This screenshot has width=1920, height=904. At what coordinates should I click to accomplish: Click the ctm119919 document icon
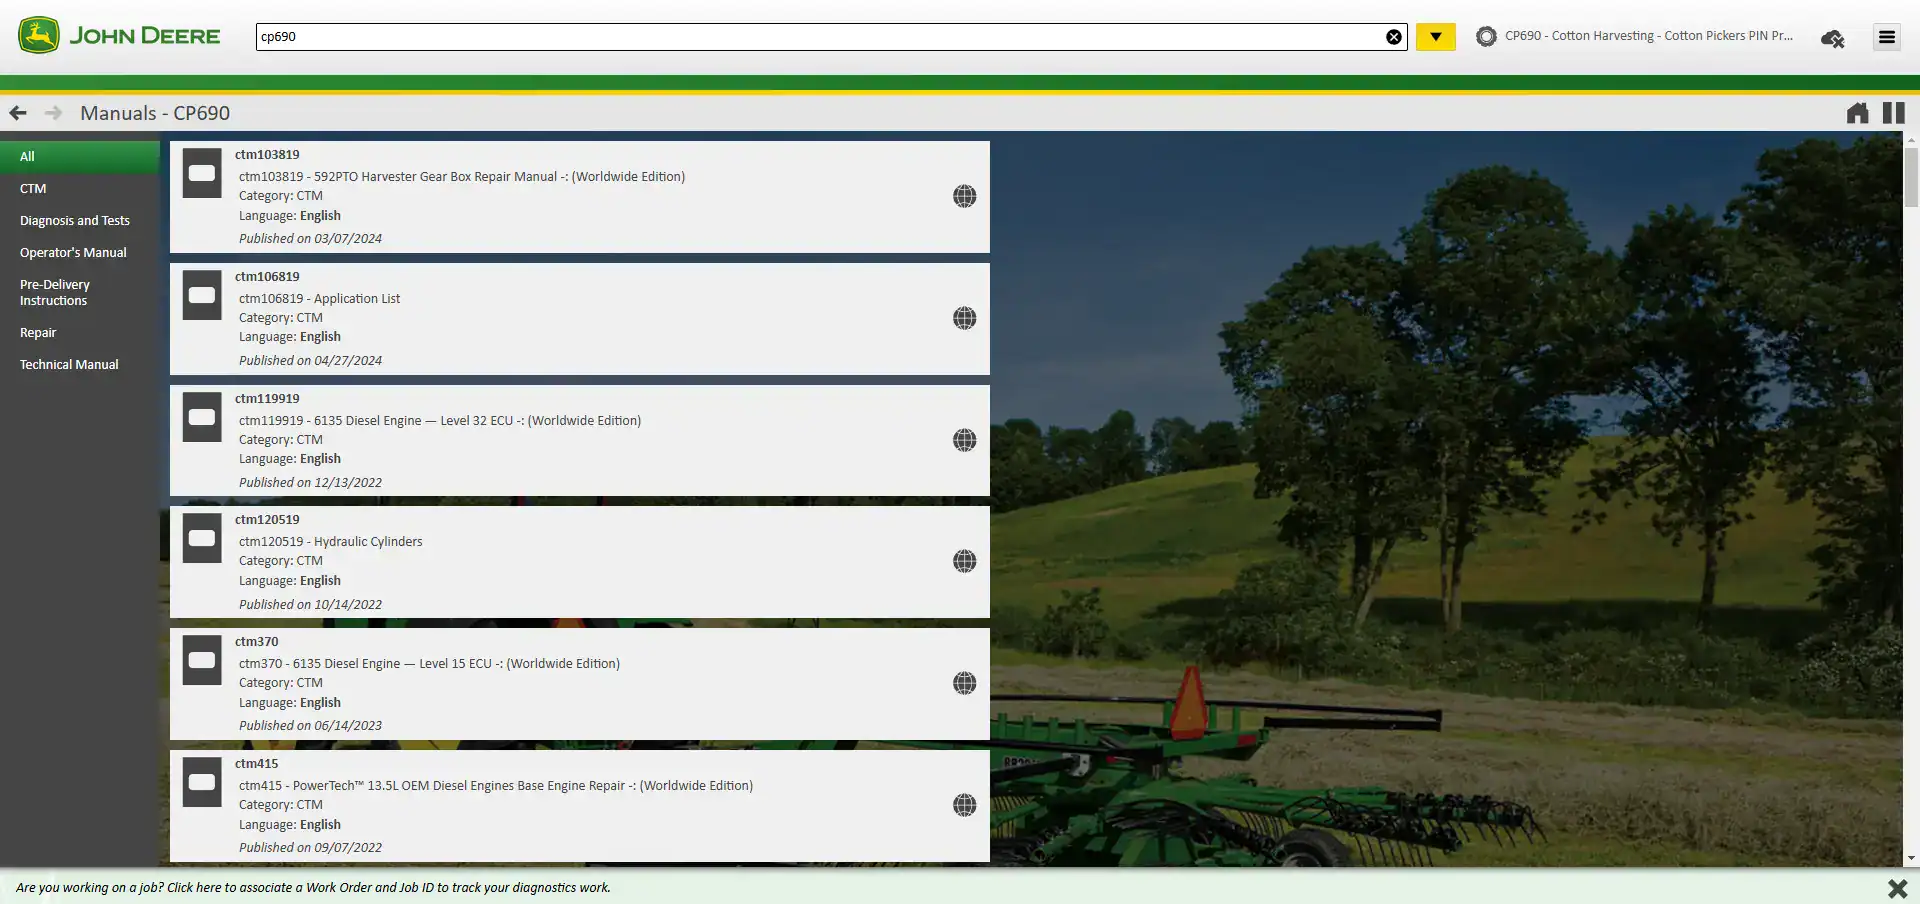(202, 417)
